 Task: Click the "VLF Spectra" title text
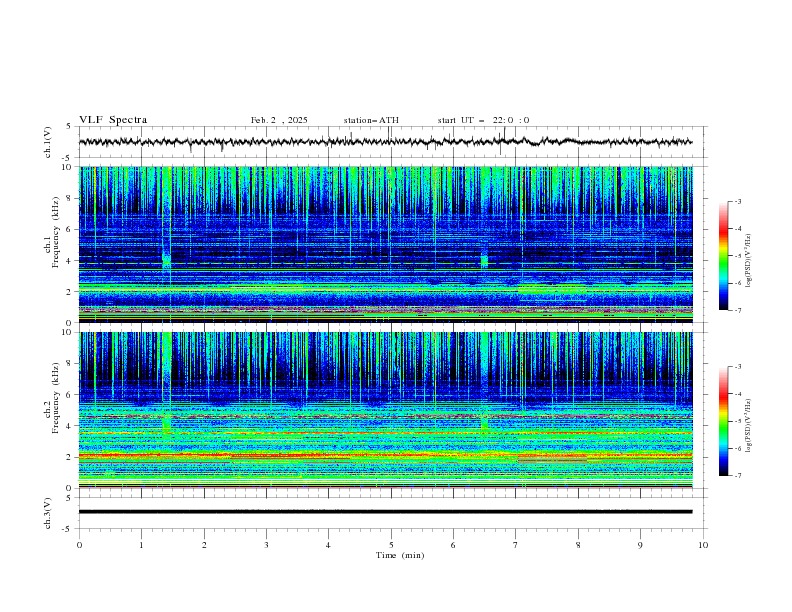click(113, 120)
